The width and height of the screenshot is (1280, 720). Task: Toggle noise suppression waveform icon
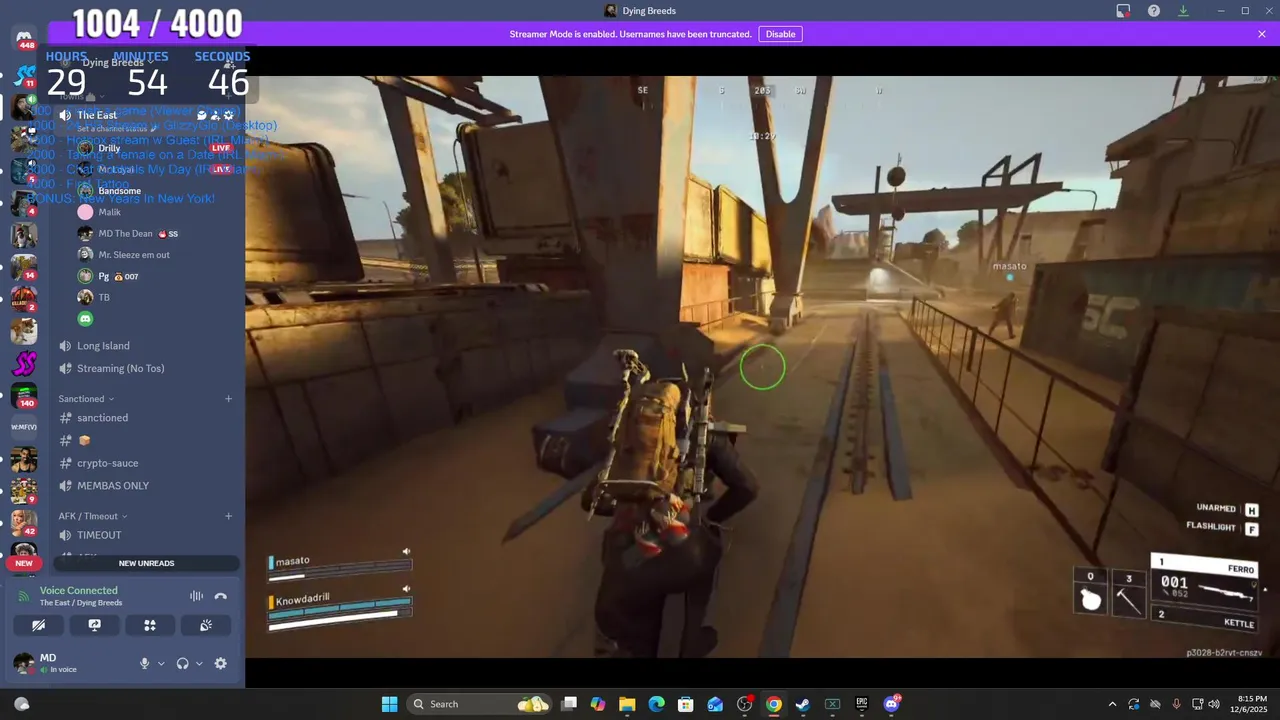pos(196,596)
